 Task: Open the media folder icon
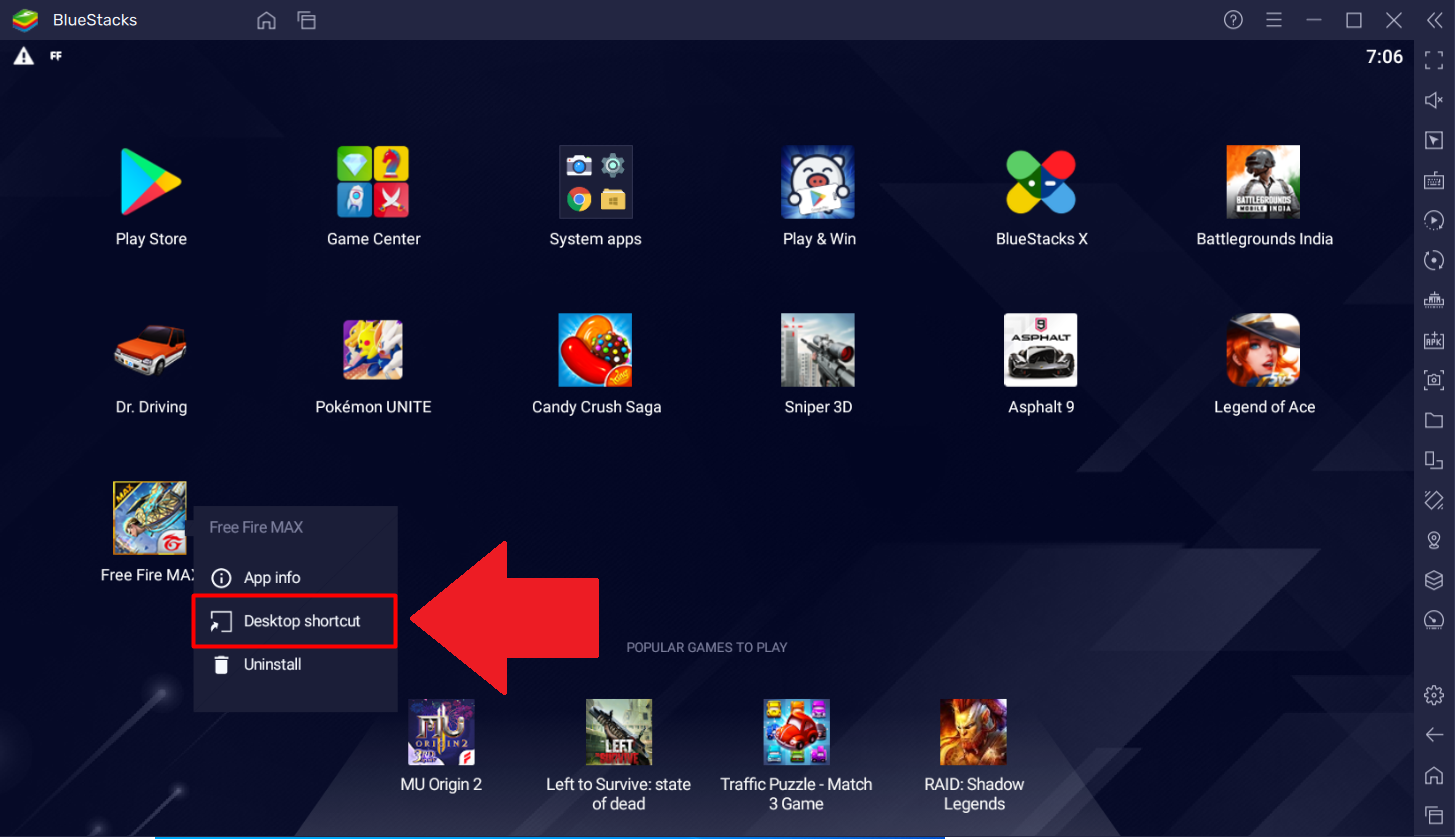point(1434,420)
